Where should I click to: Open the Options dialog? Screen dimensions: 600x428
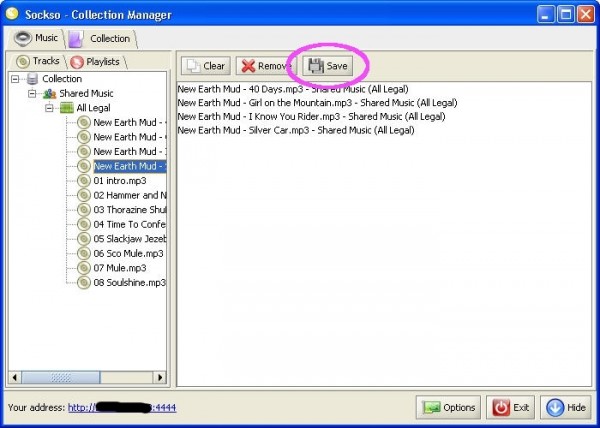pyautogui.click(x=448, y=407)
